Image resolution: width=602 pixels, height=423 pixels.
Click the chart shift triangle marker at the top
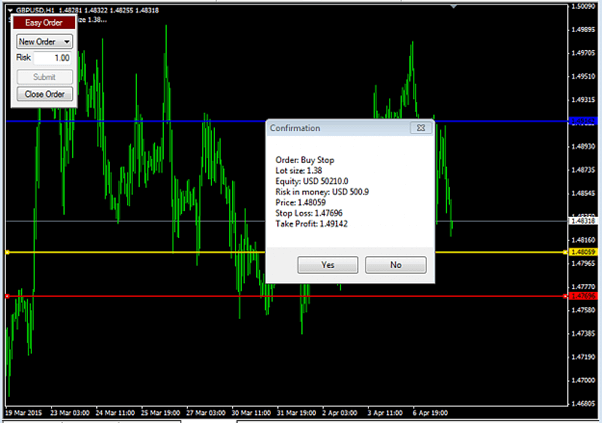click(x=453, y=7)
